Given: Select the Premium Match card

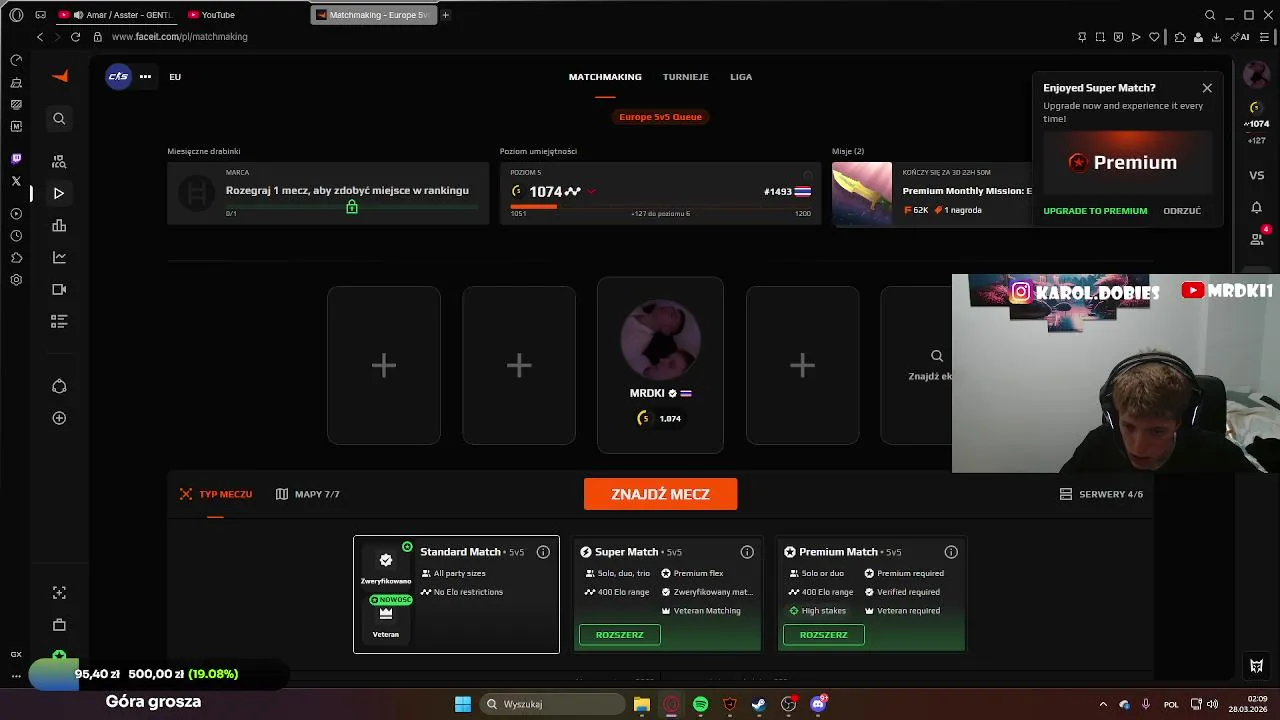Looking at the screenshot, I should [x=871, y=594].
